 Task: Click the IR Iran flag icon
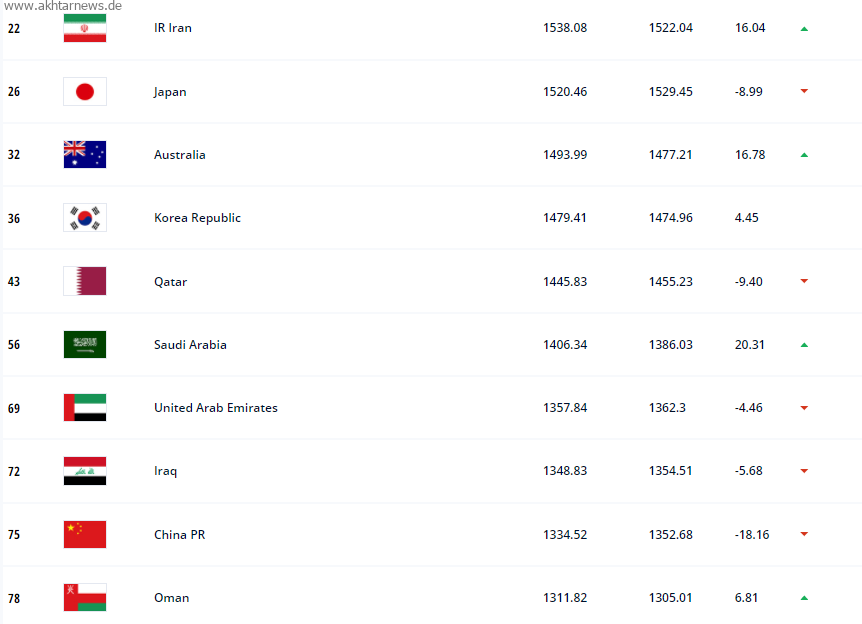coord(85,28)
